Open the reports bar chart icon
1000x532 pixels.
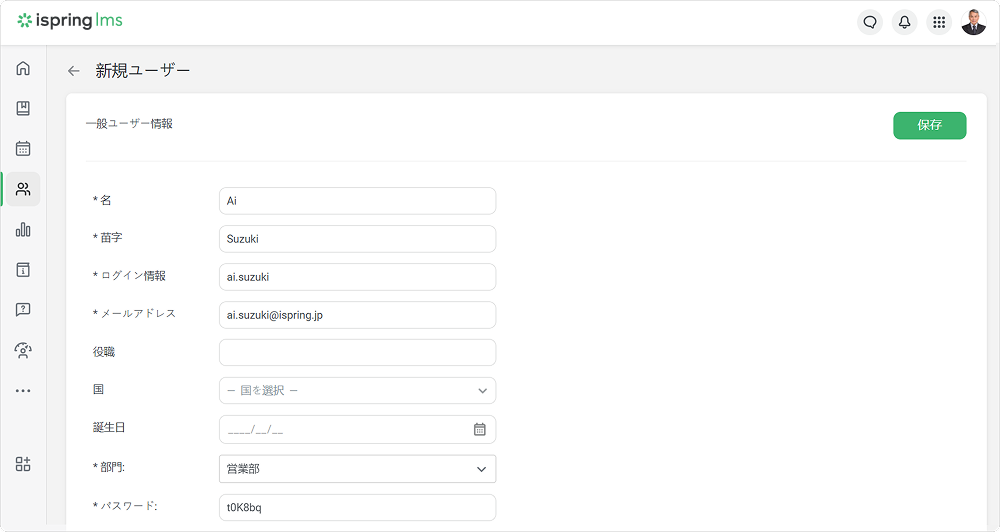tap(23, 230)
